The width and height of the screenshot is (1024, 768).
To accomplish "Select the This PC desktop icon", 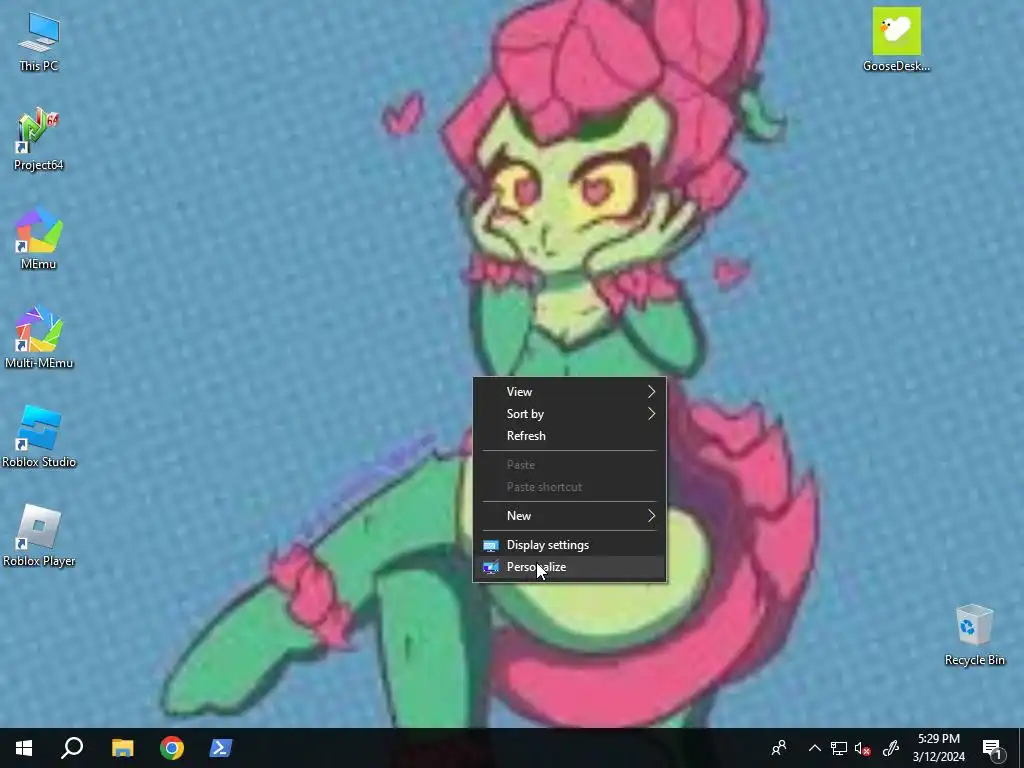I will point(39,42).
